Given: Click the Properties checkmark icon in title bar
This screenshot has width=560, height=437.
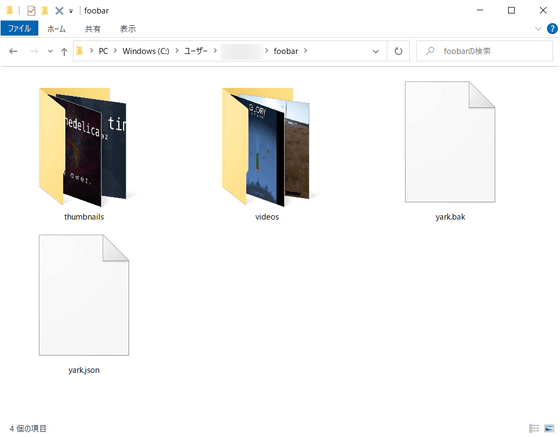Looking at the screenshot, I should (x=31, y=11).
